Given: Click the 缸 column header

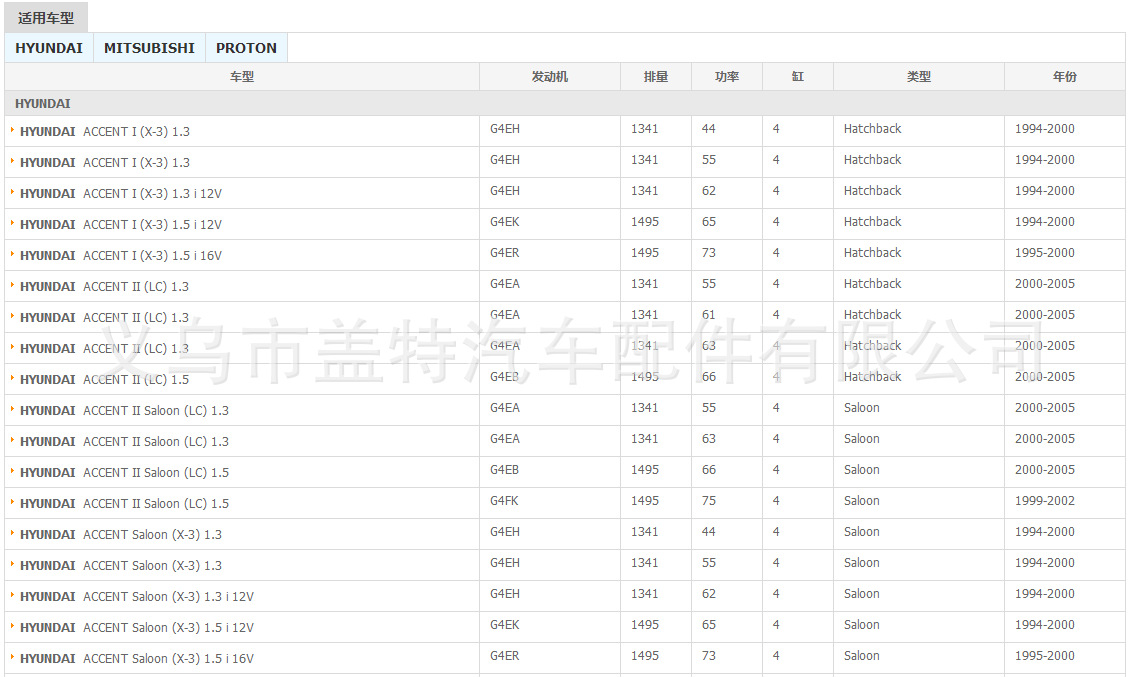Looking at the screenshot, I should (798, 76).
